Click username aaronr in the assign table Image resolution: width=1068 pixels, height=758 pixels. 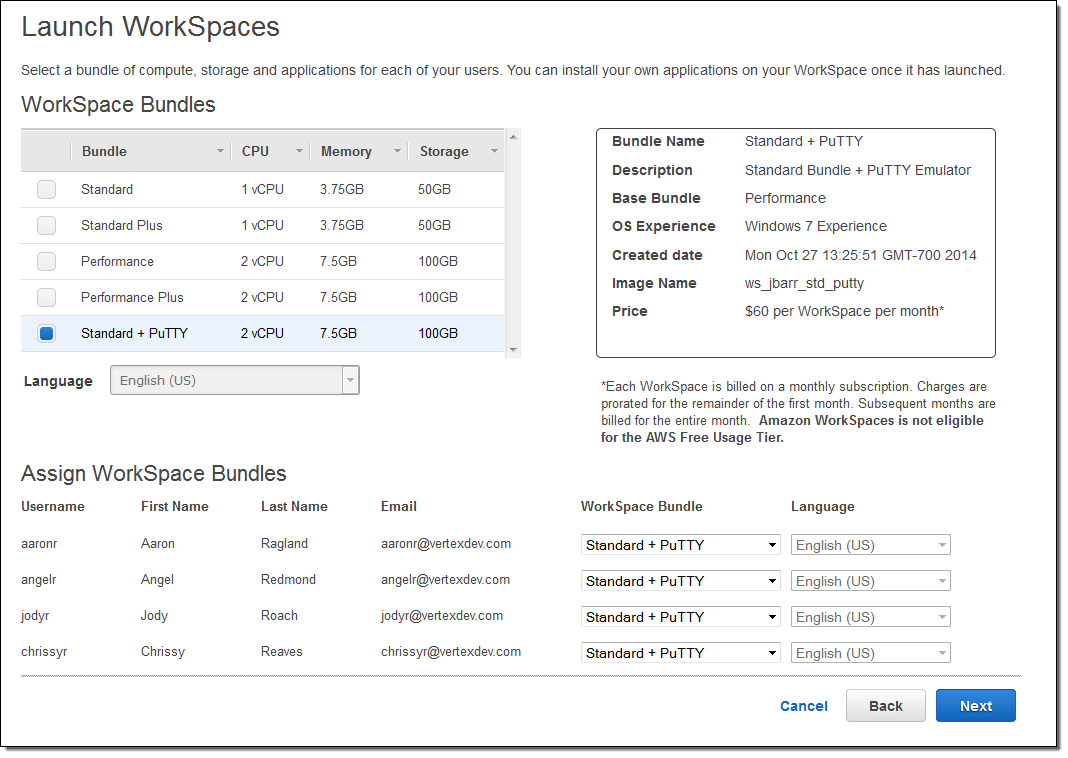pos(39,543)
